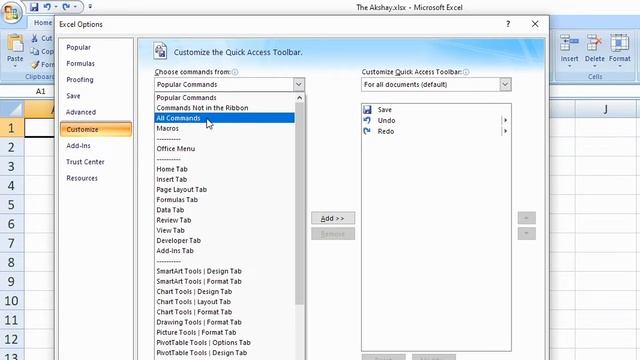Choose PivotTable Tools | Options Tab
The image size is (640, 360).
click(x=224, y=342)
